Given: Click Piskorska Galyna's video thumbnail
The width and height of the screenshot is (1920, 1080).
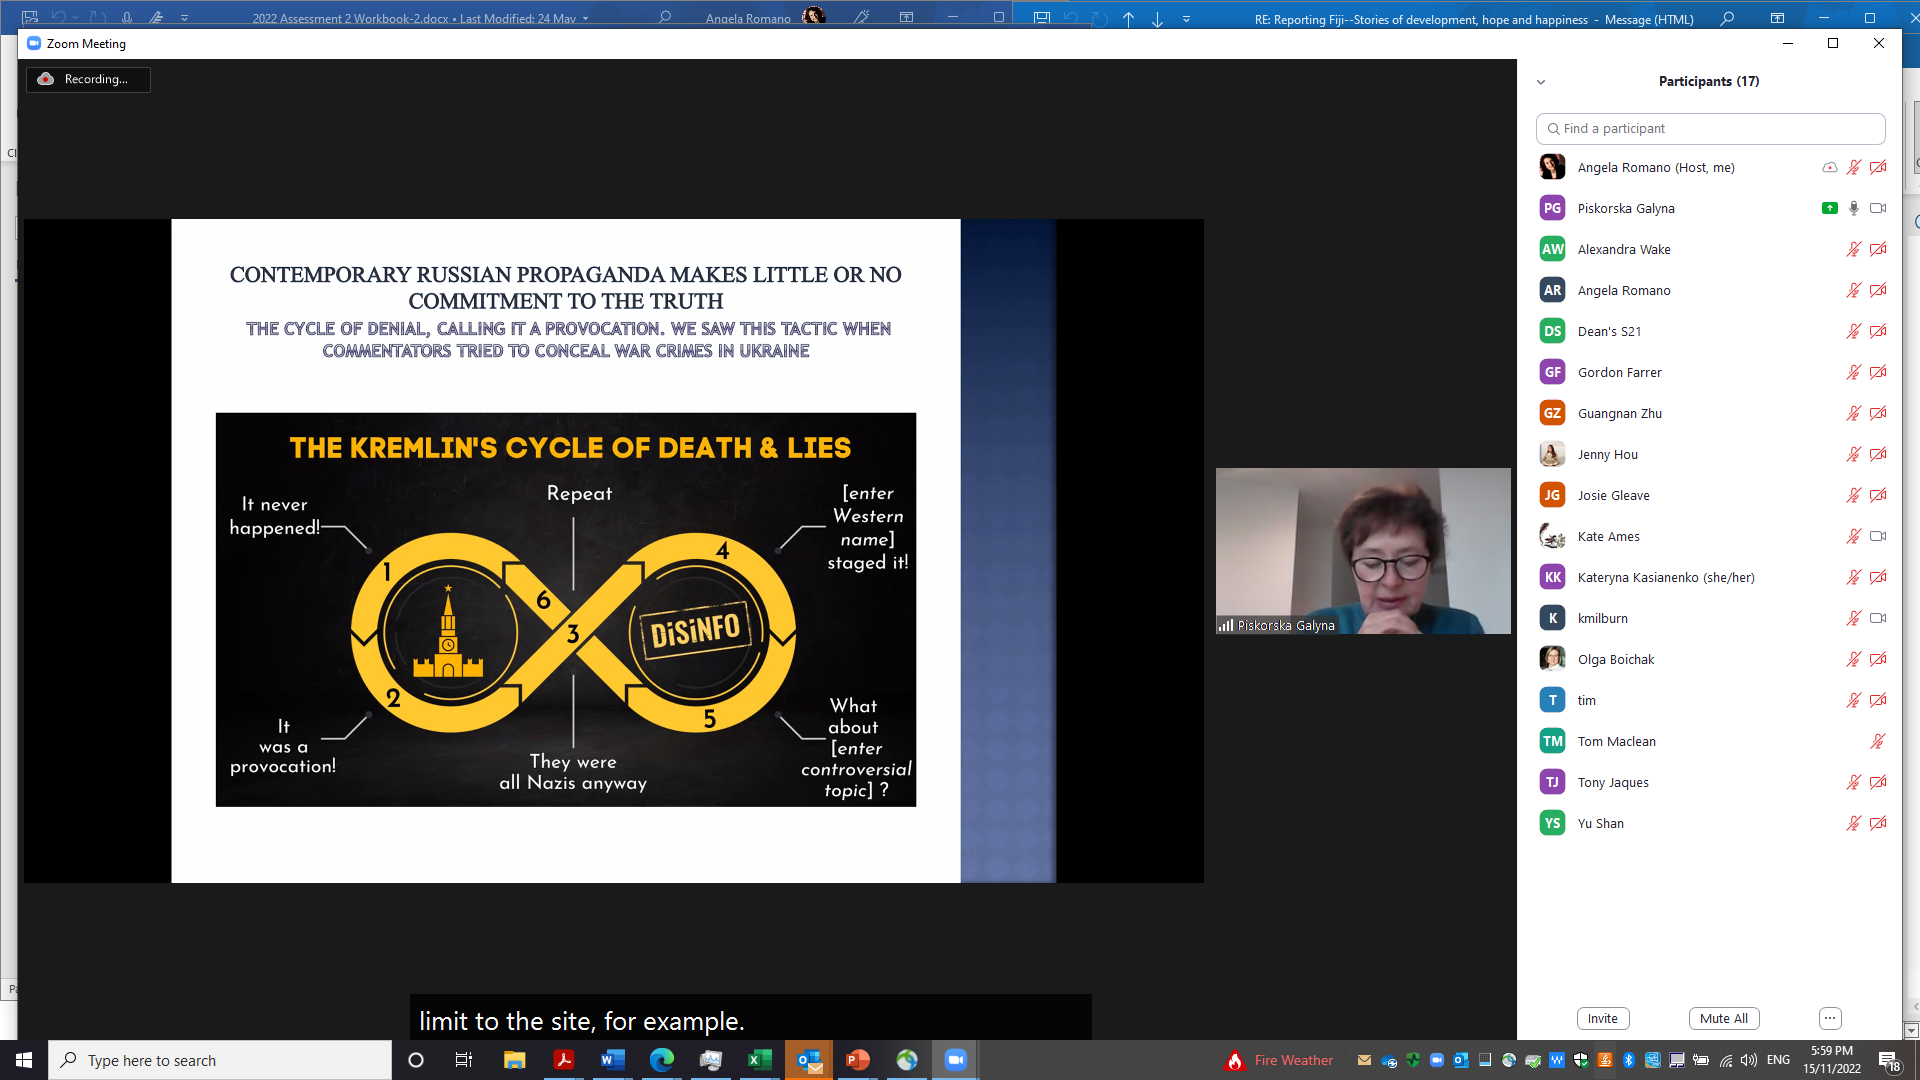Looking at the screenshot, I should (1362, 550).
